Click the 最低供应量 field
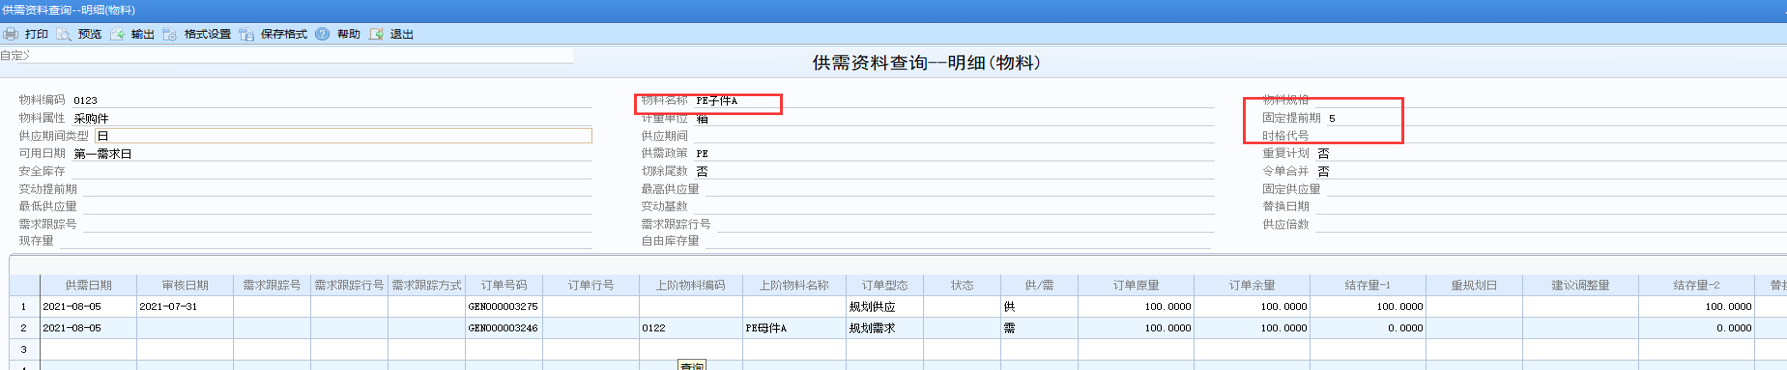The image size is (1787, 370). 337,206
